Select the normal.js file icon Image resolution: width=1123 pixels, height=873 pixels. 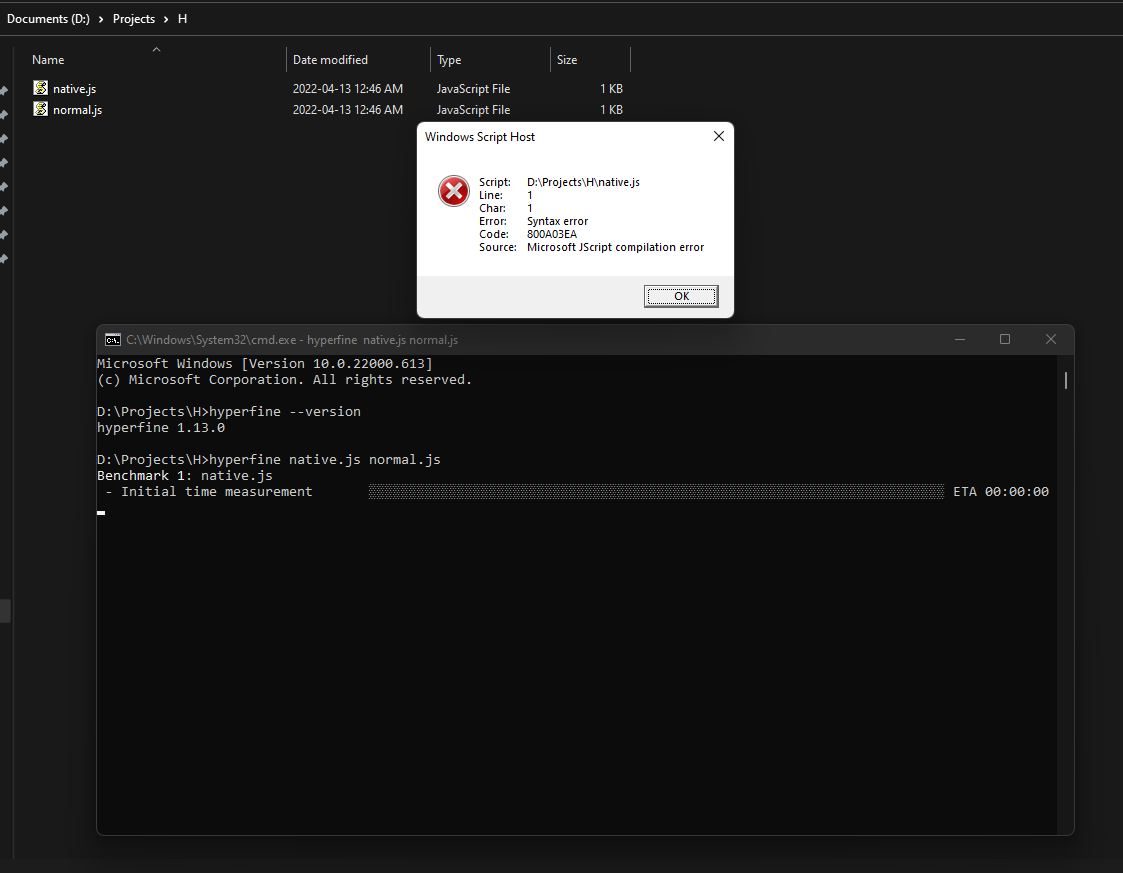(41, 109)
